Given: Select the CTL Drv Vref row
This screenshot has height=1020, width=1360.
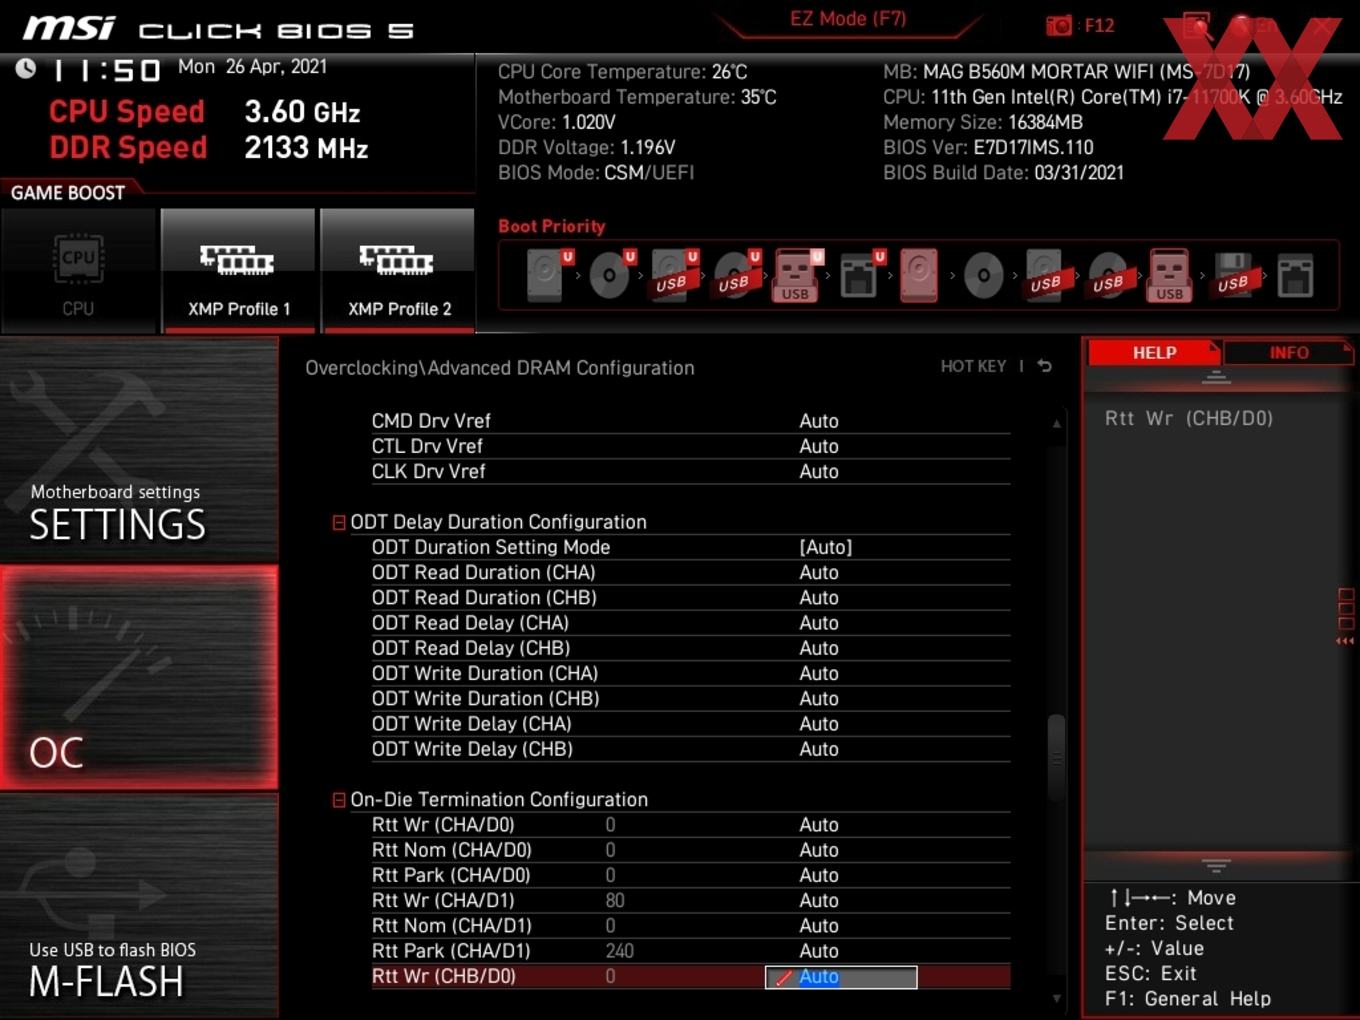Looking at the screenshot, I should [x=690, y=446].
